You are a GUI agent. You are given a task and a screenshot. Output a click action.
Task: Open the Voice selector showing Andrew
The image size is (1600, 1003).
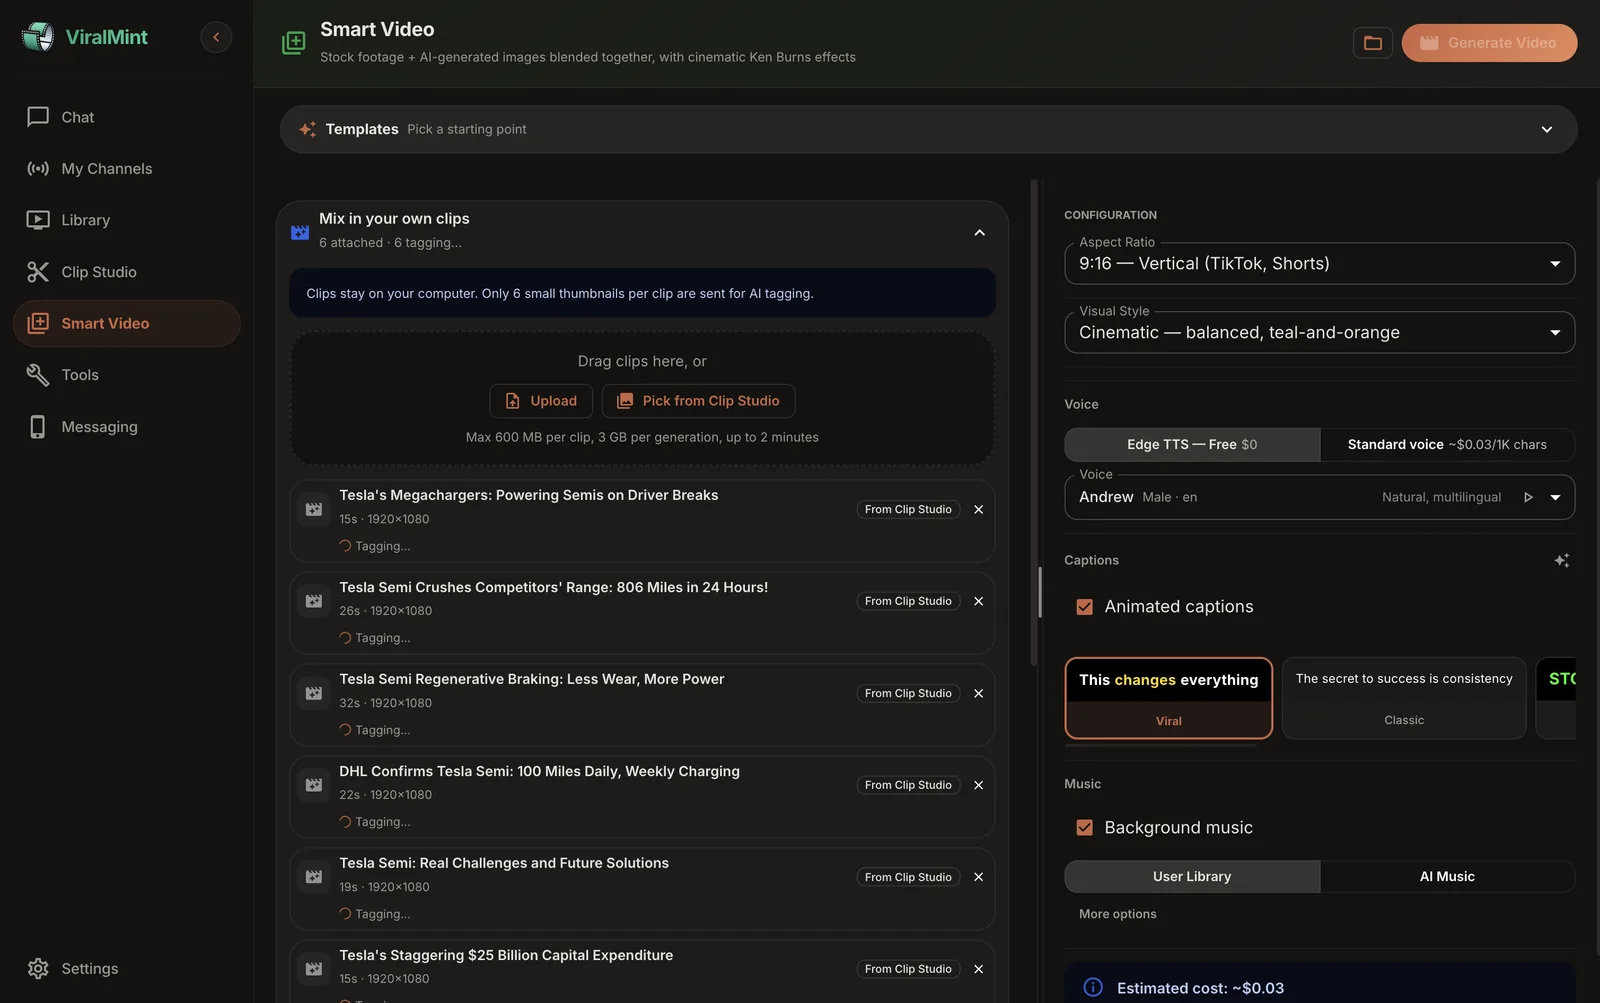[x=1319, y=498]
